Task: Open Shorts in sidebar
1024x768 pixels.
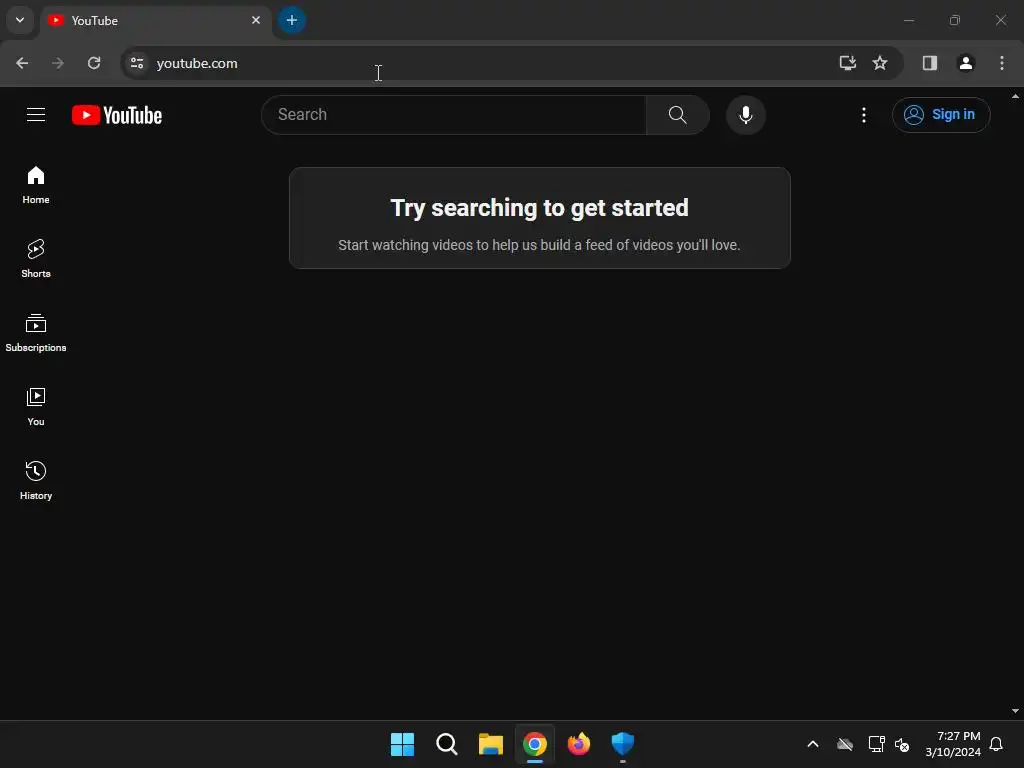Action: click(x=36, y=259)
